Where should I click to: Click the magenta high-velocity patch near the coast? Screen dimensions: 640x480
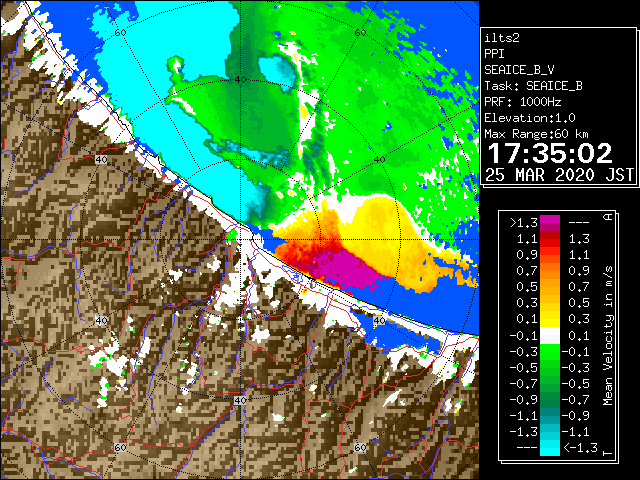point(345,269)
